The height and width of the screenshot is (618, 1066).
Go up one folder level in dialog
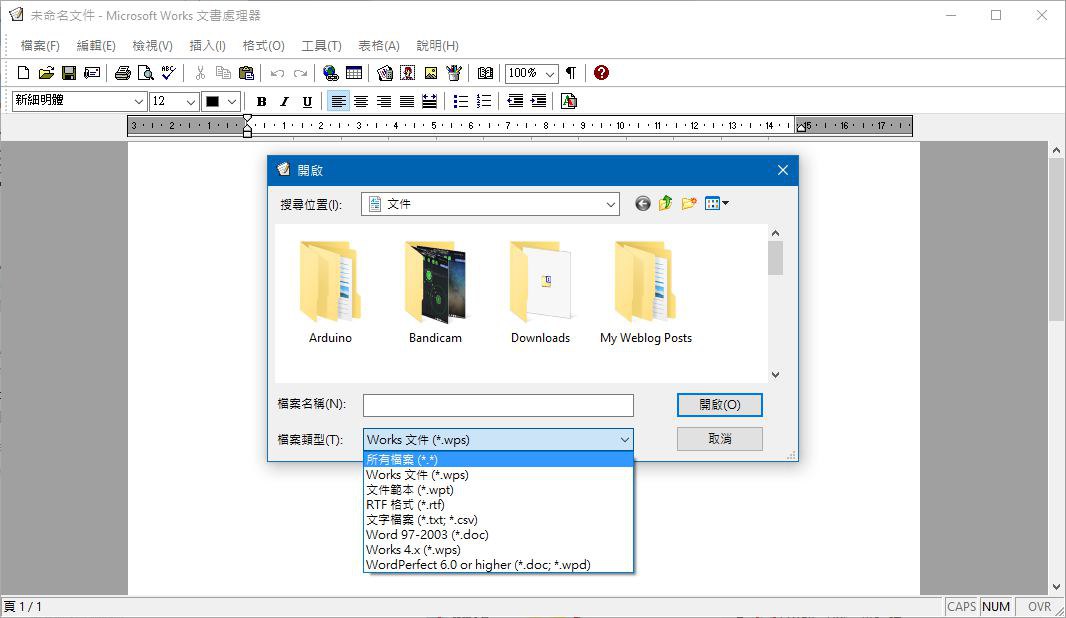click(666, 203)
